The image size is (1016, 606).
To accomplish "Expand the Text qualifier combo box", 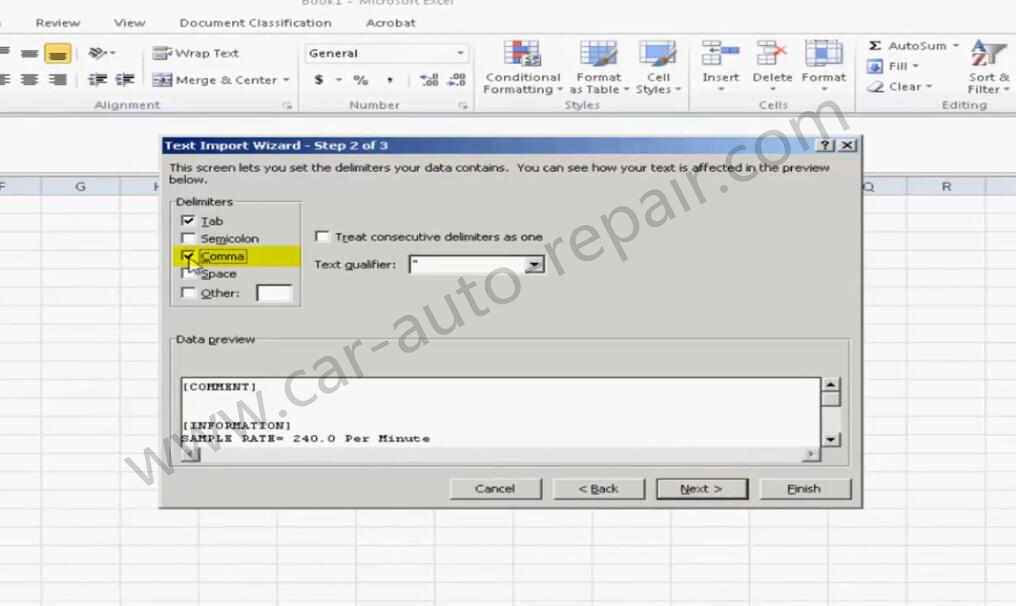I will (x=535, y=264).
